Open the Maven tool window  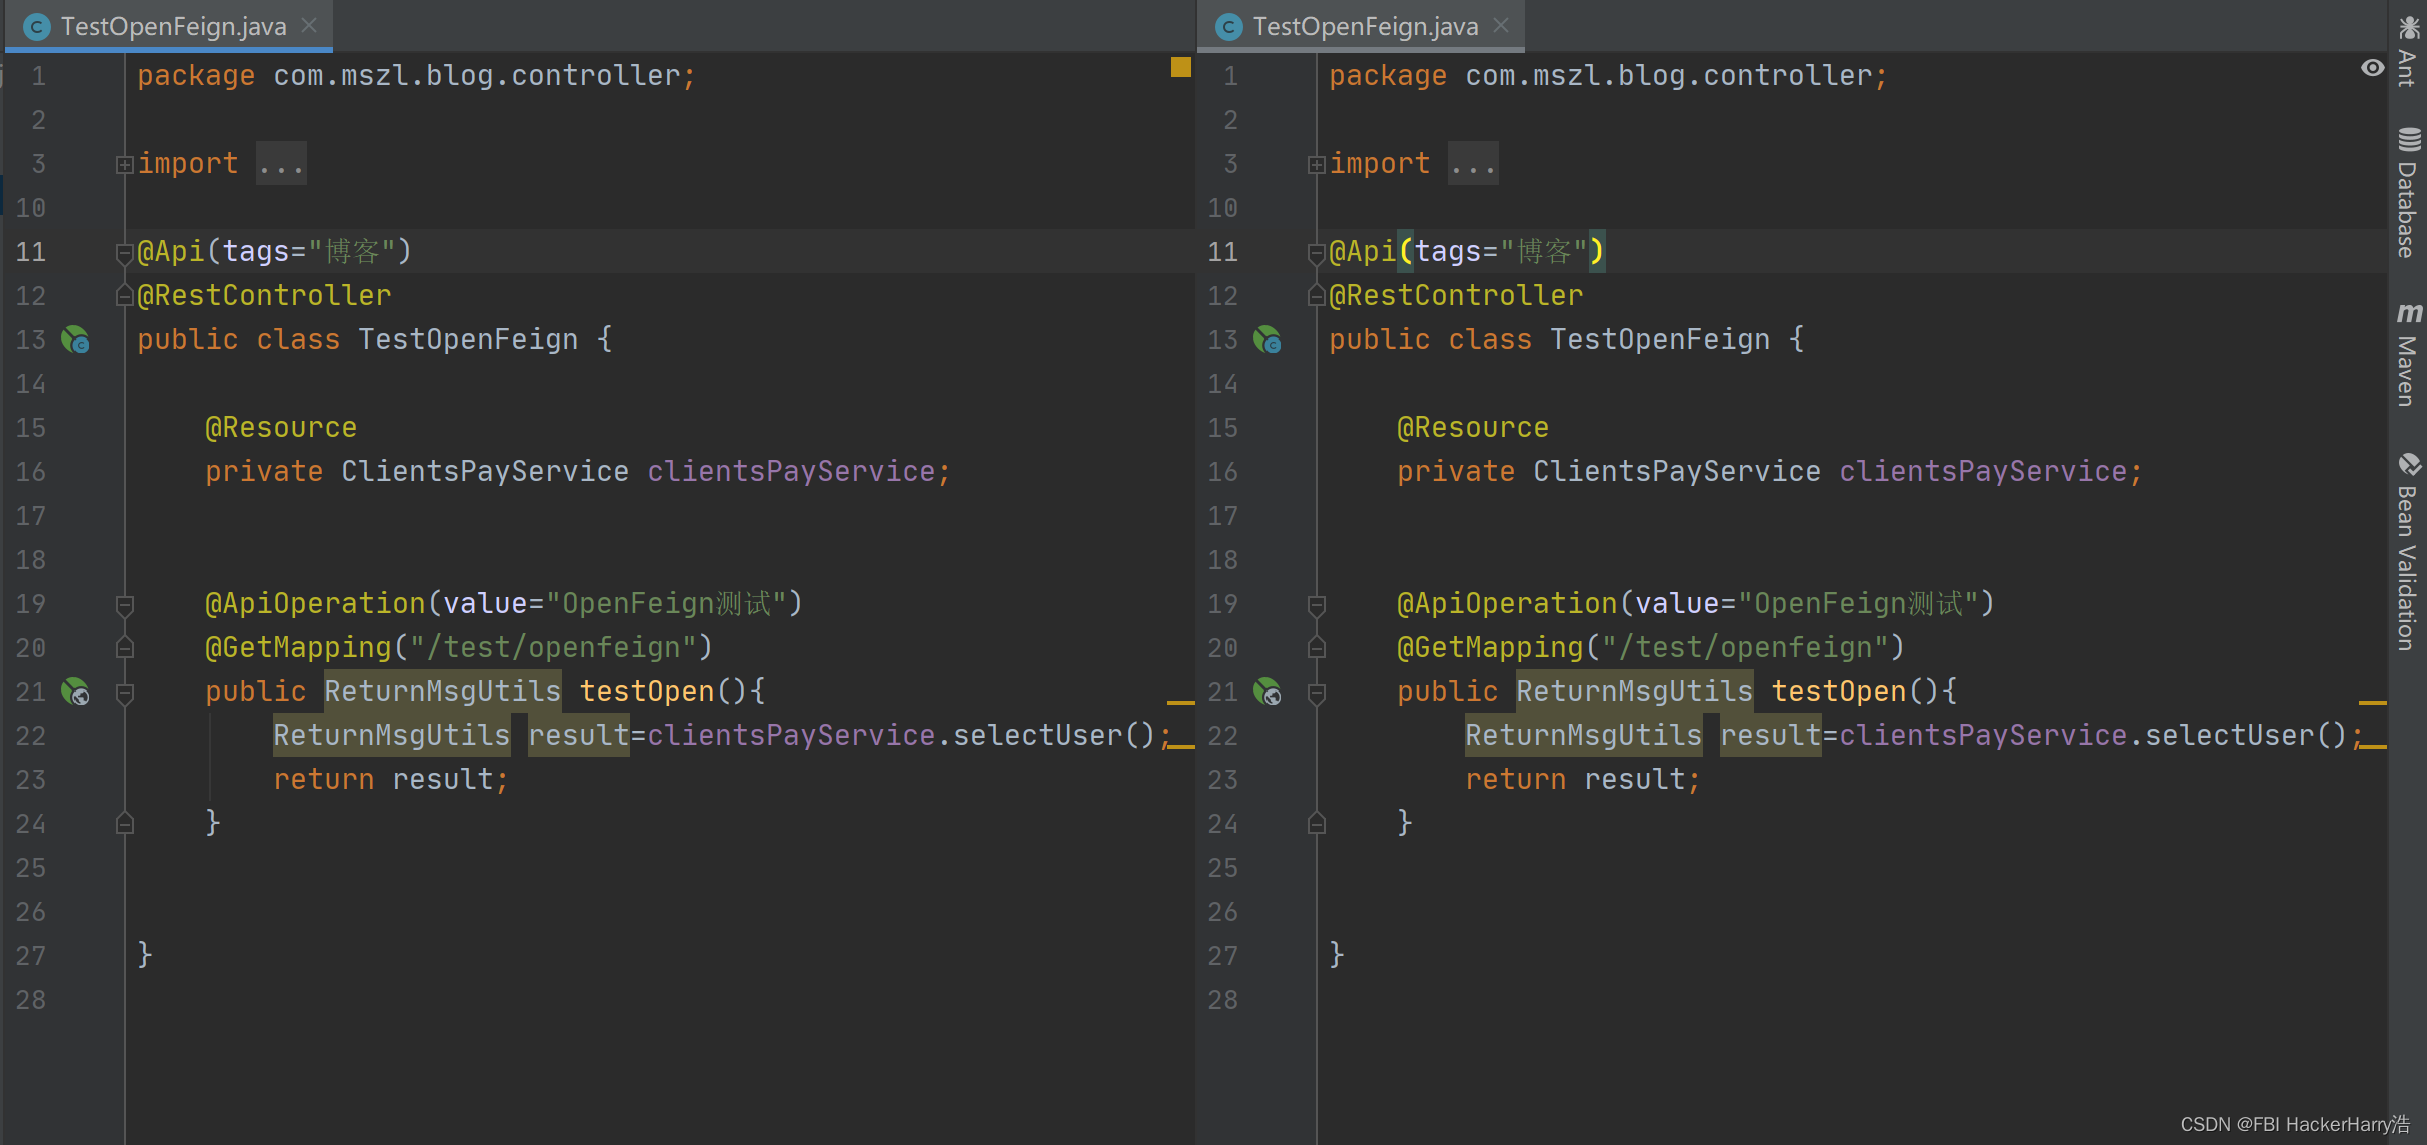[2408, 353]
